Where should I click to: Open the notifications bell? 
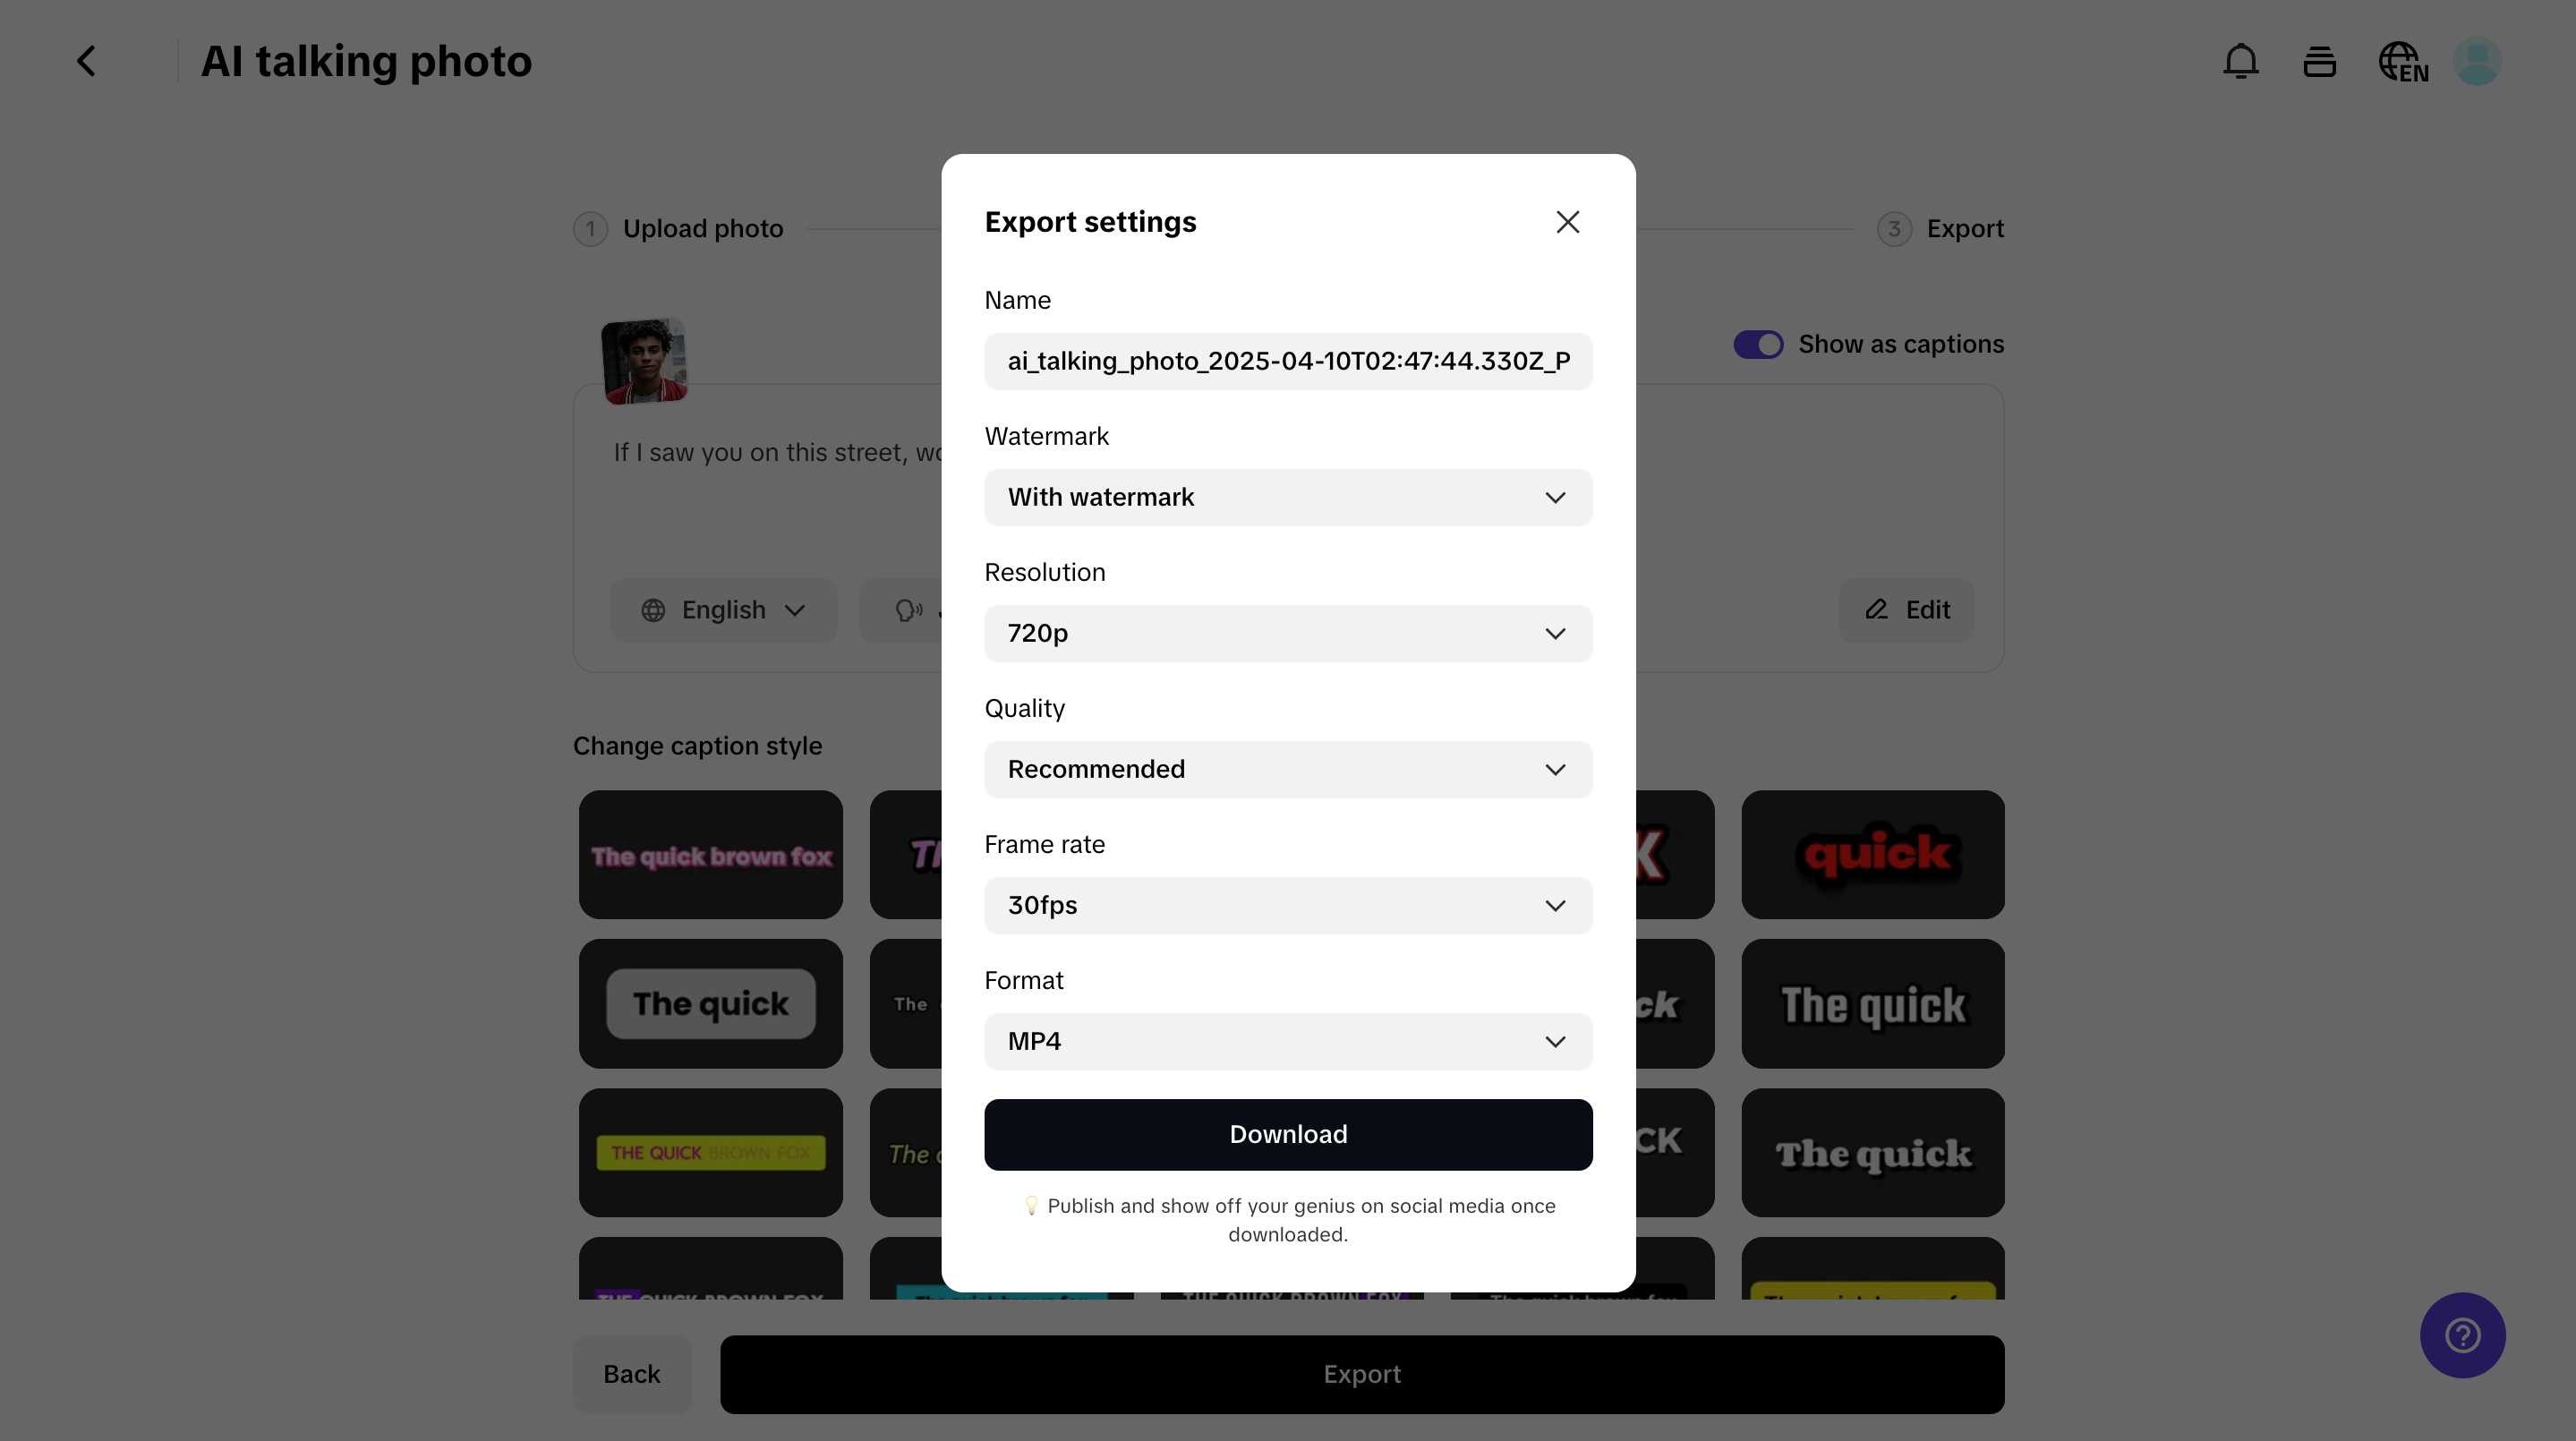click(2240, 61)
